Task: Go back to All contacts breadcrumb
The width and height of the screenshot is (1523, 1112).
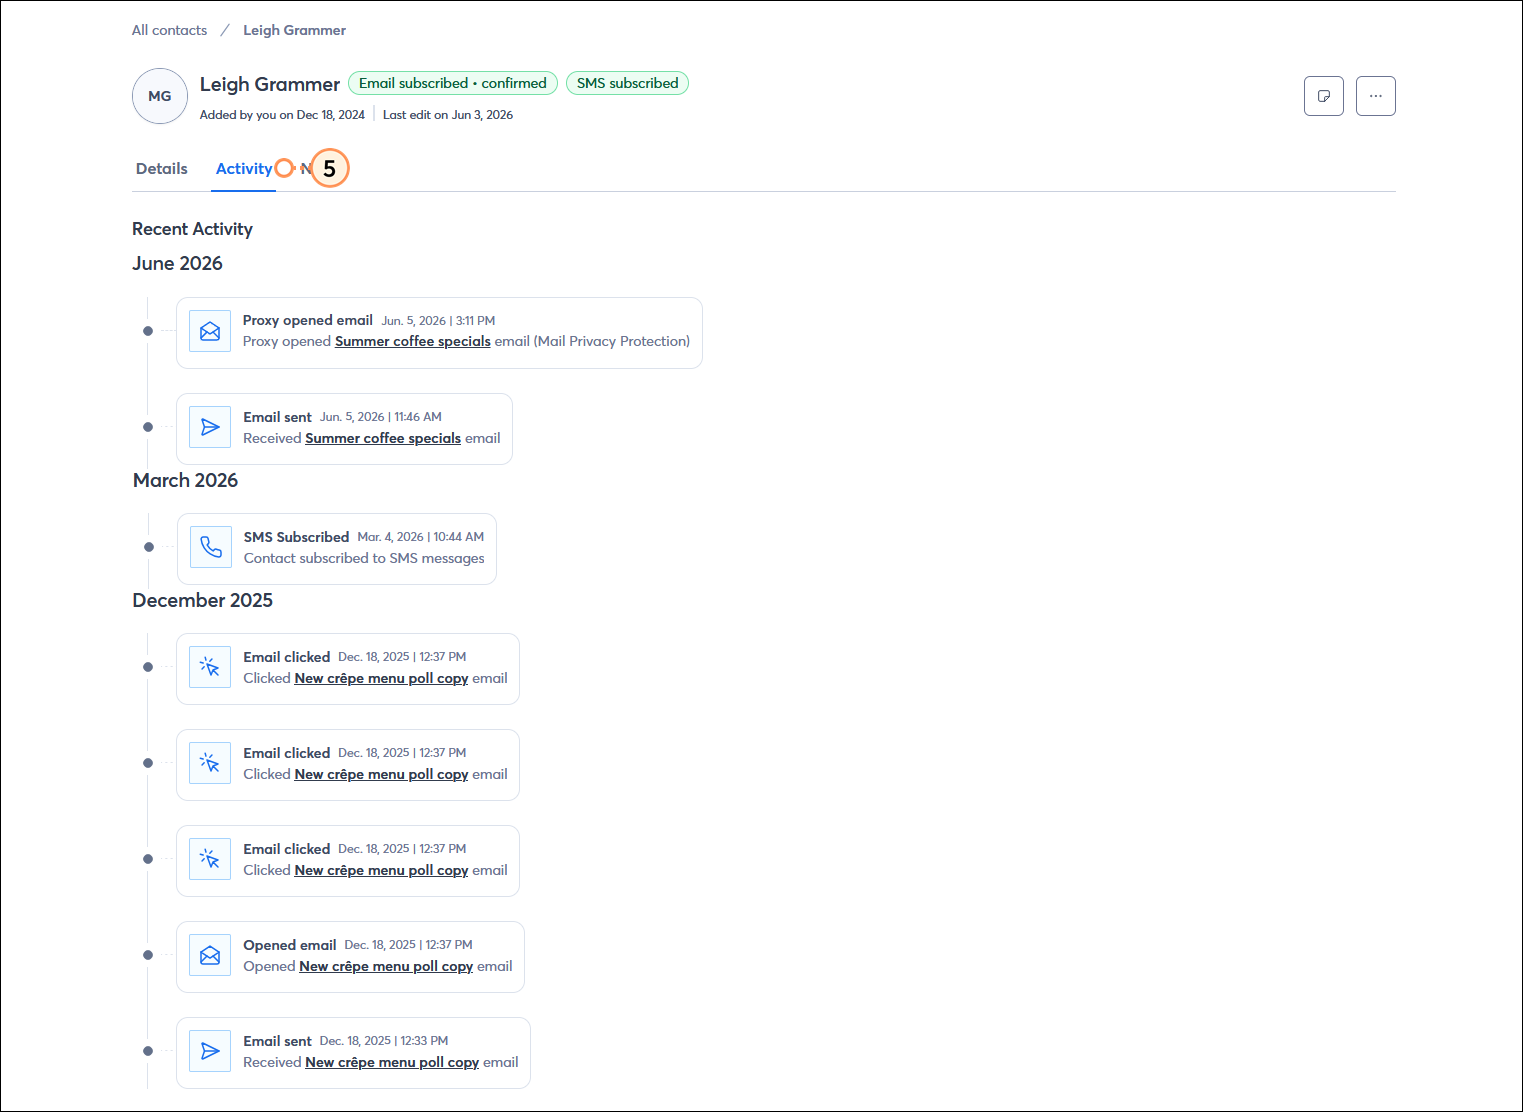Action: 169,30
